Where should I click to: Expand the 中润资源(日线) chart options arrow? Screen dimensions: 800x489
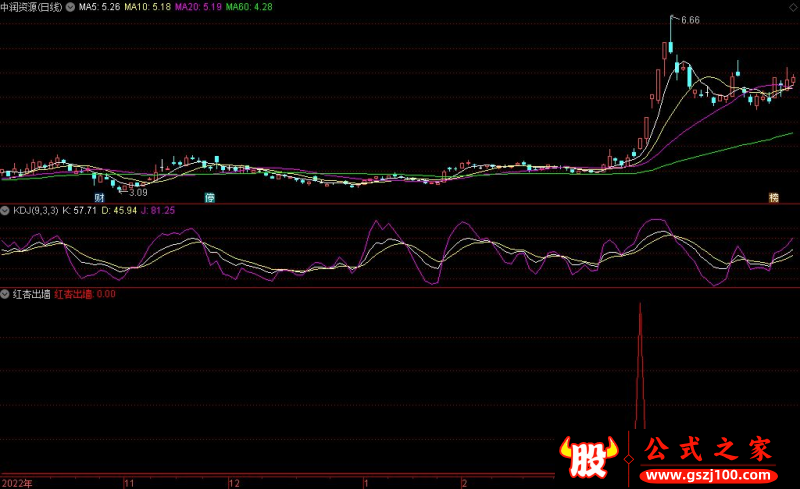[70, 7]
